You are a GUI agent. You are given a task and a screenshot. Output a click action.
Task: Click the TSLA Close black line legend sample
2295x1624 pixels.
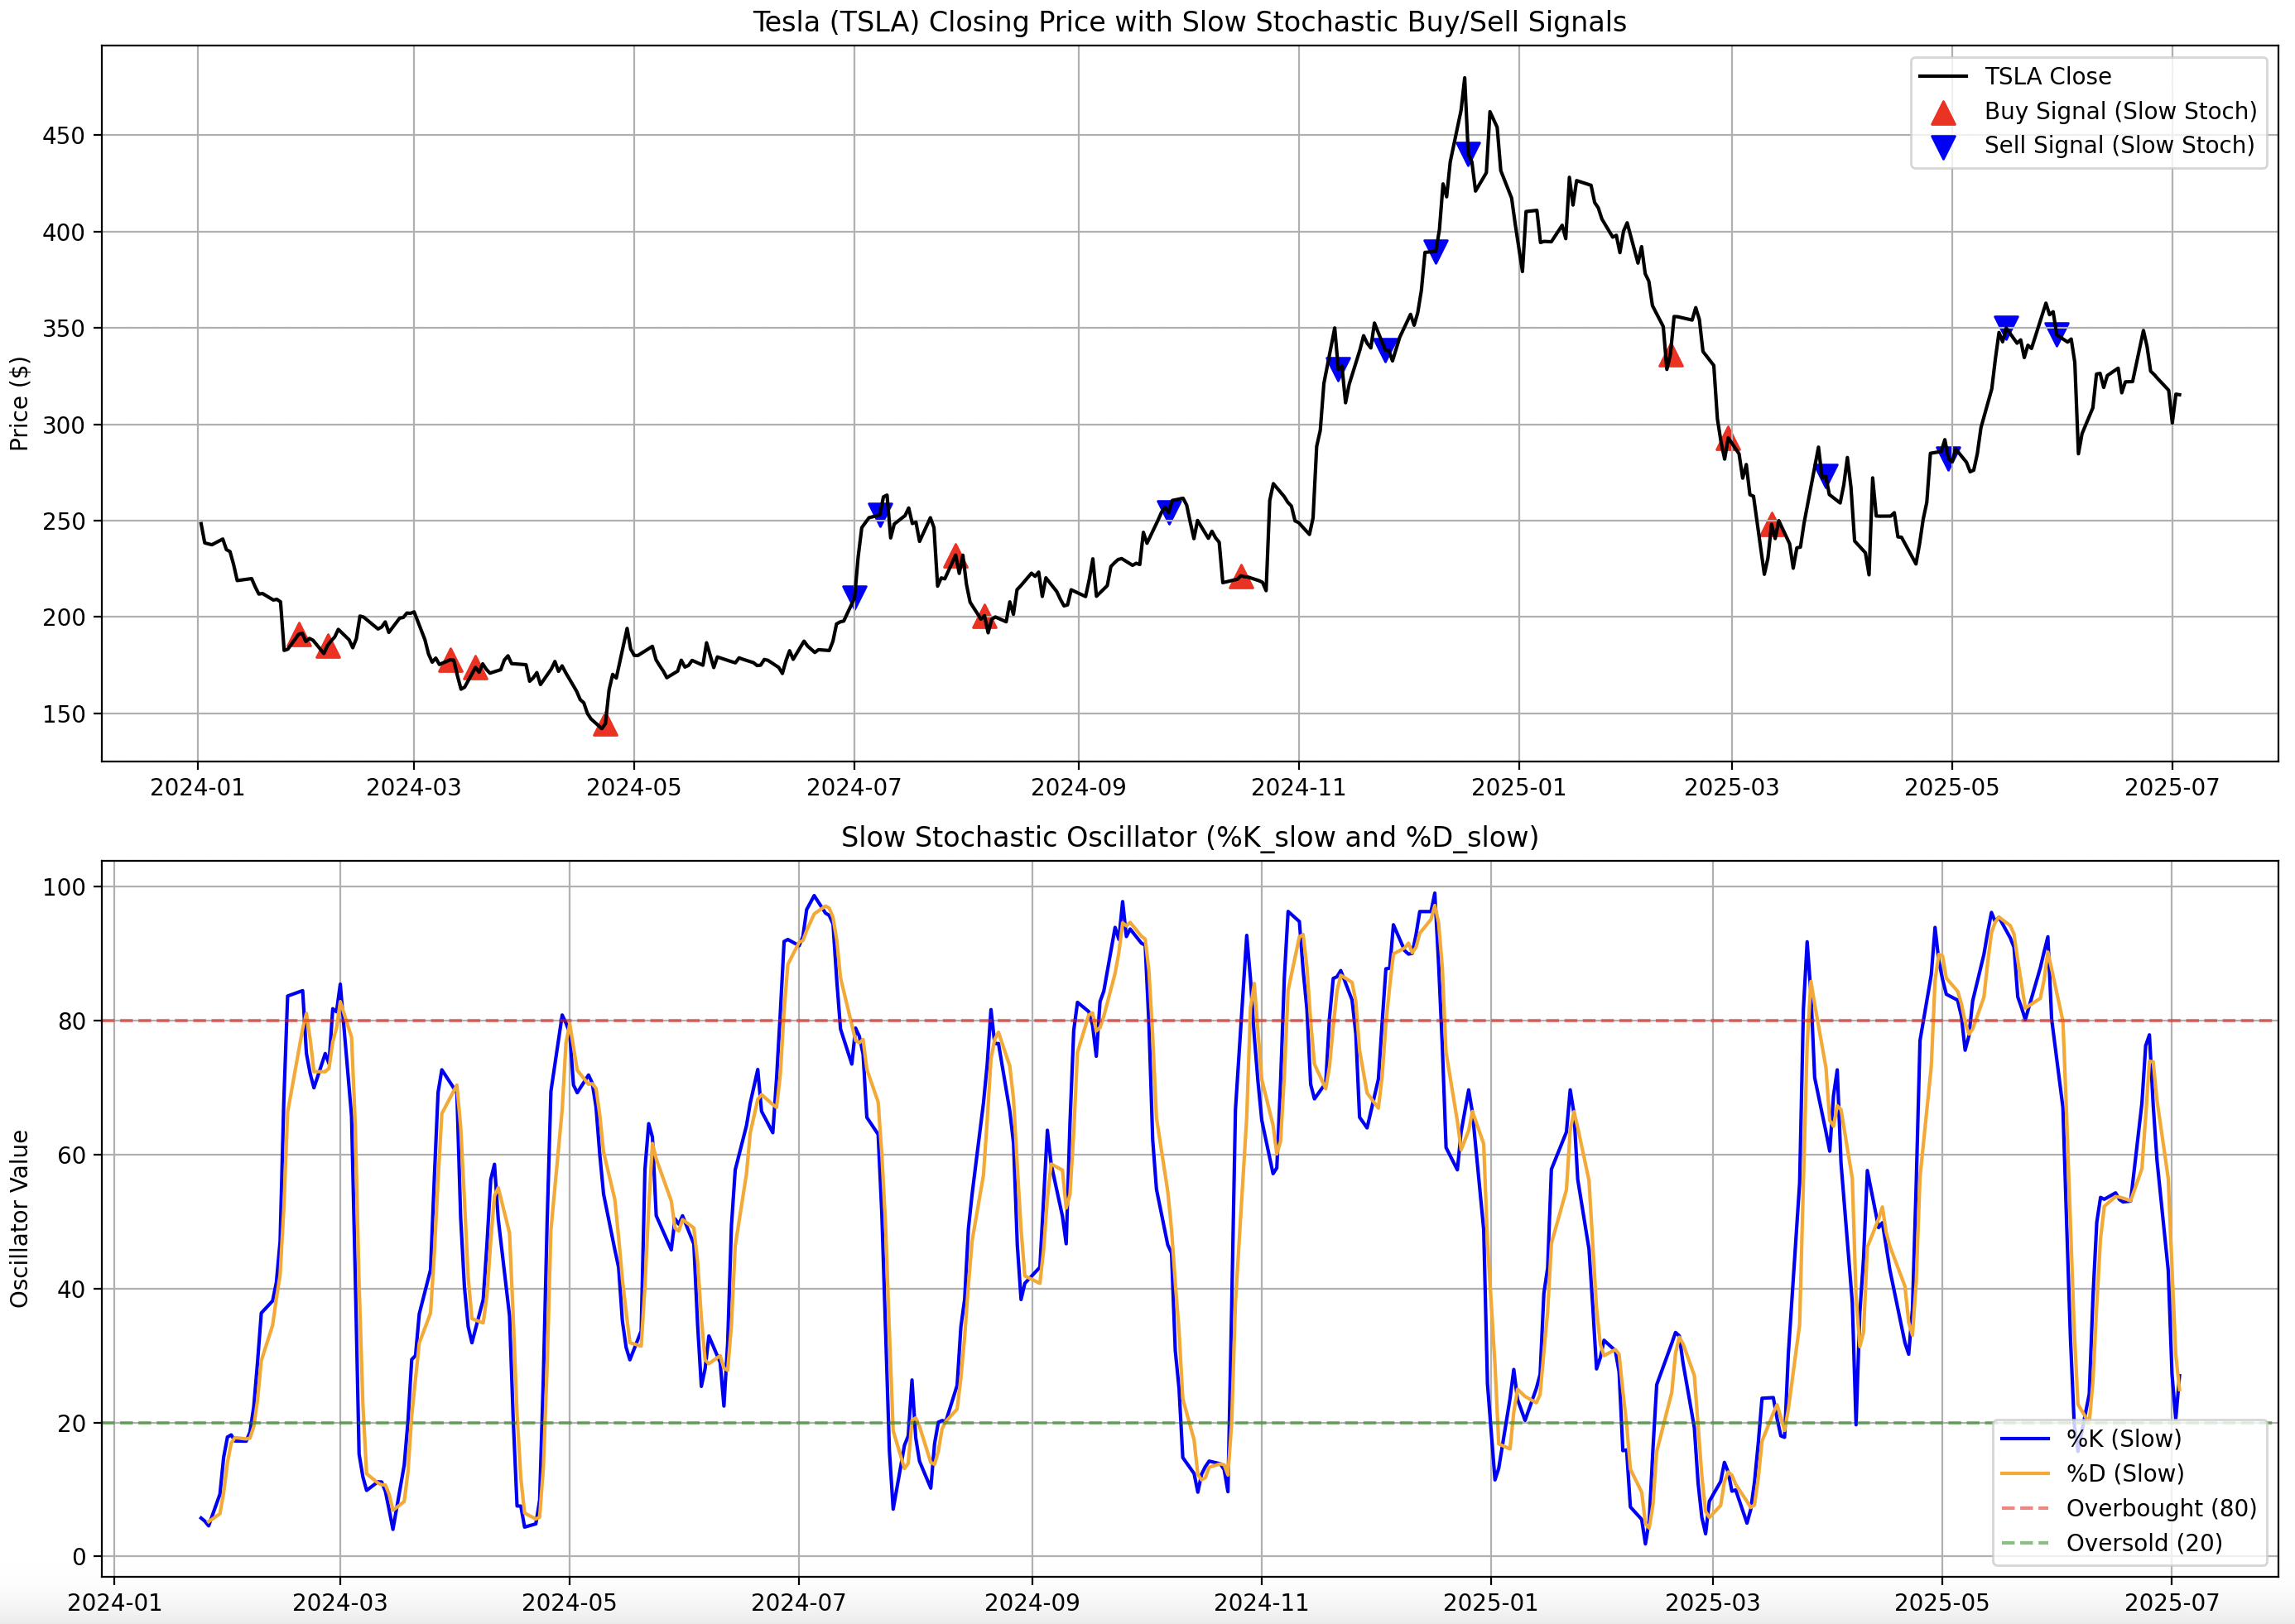pyautogui.click(x=1942, y=77)
